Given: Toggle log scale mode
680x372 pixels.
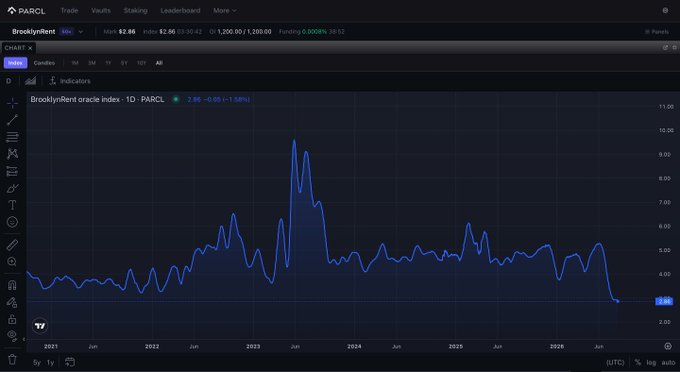Looking at the screenshot, I should [651, 362].
